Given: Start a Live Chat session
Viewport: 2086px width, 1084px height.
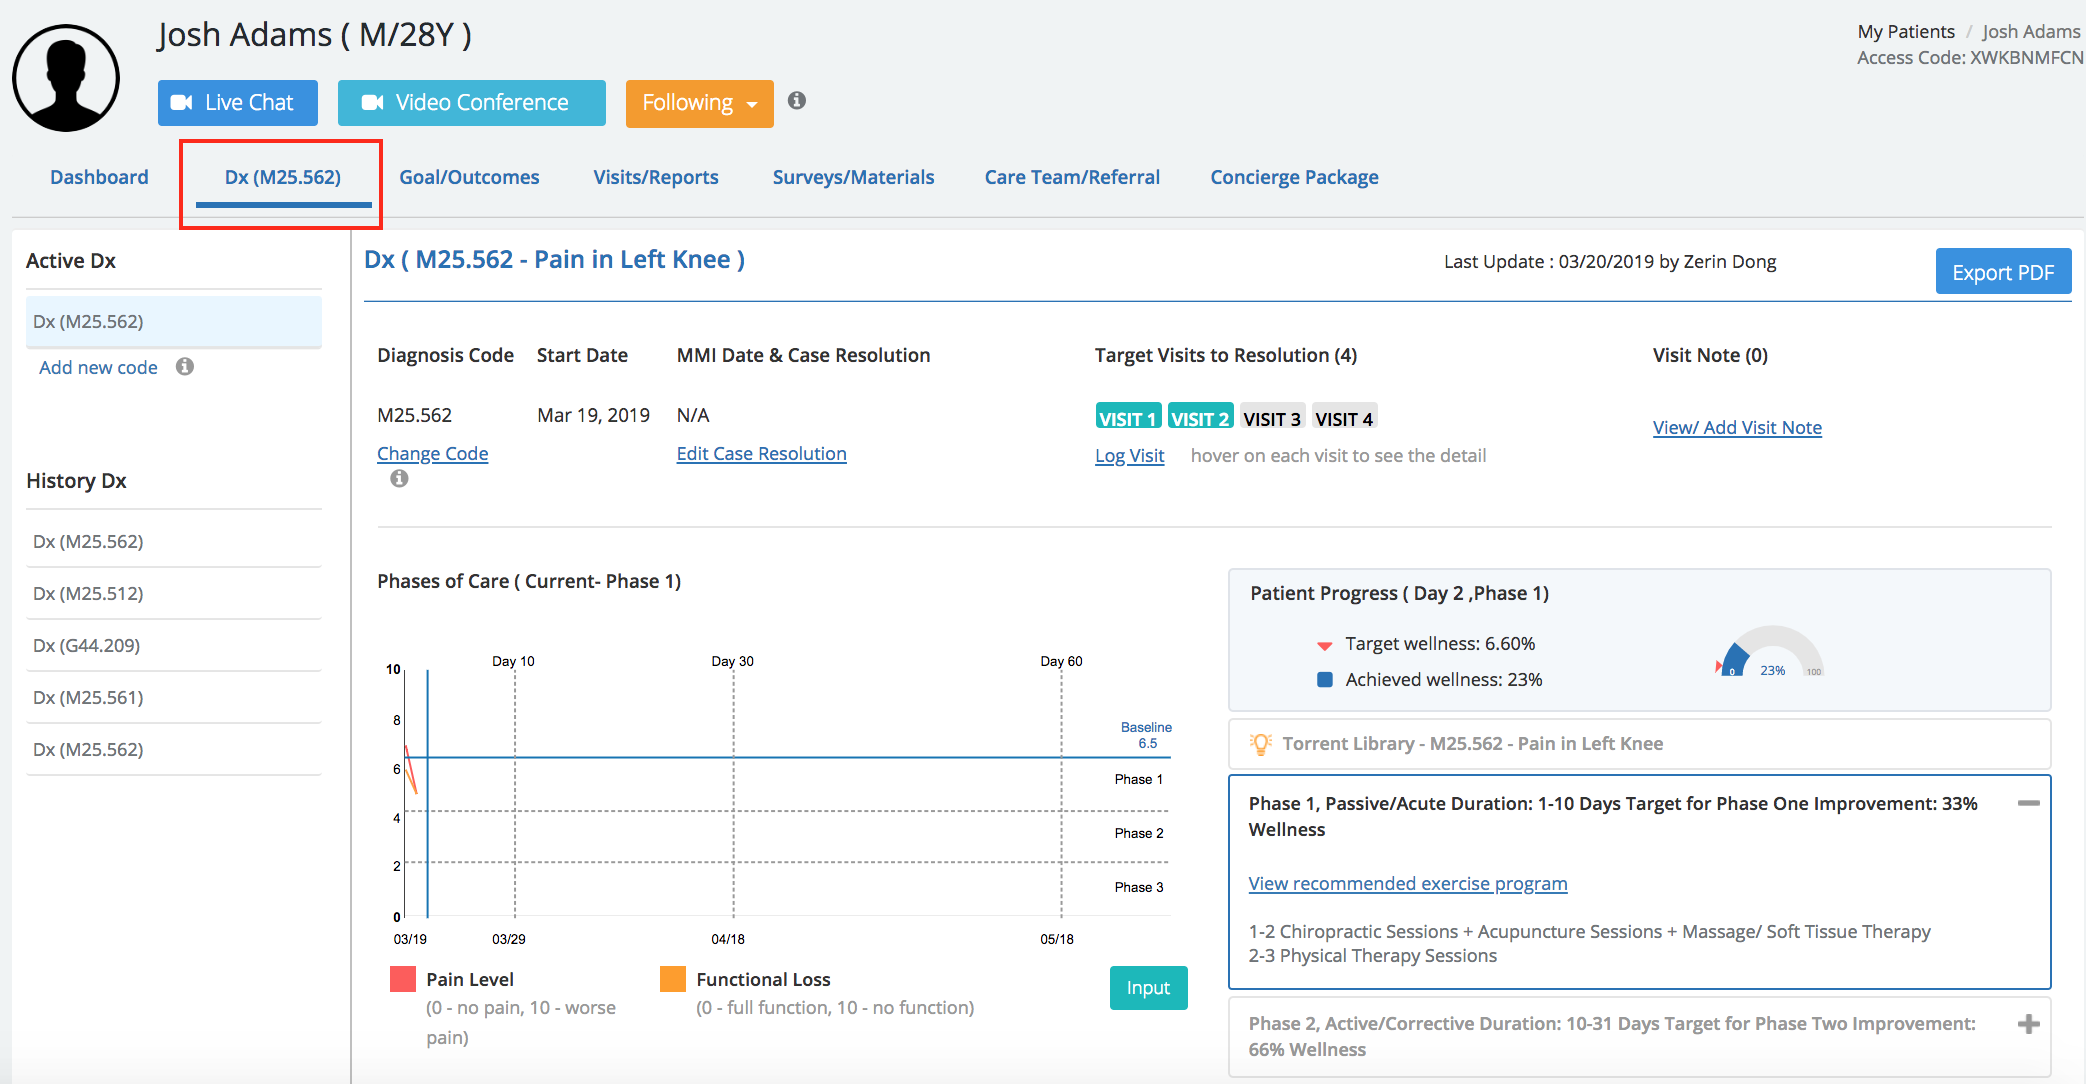Looking at the screenshot, I should (237, 103).
